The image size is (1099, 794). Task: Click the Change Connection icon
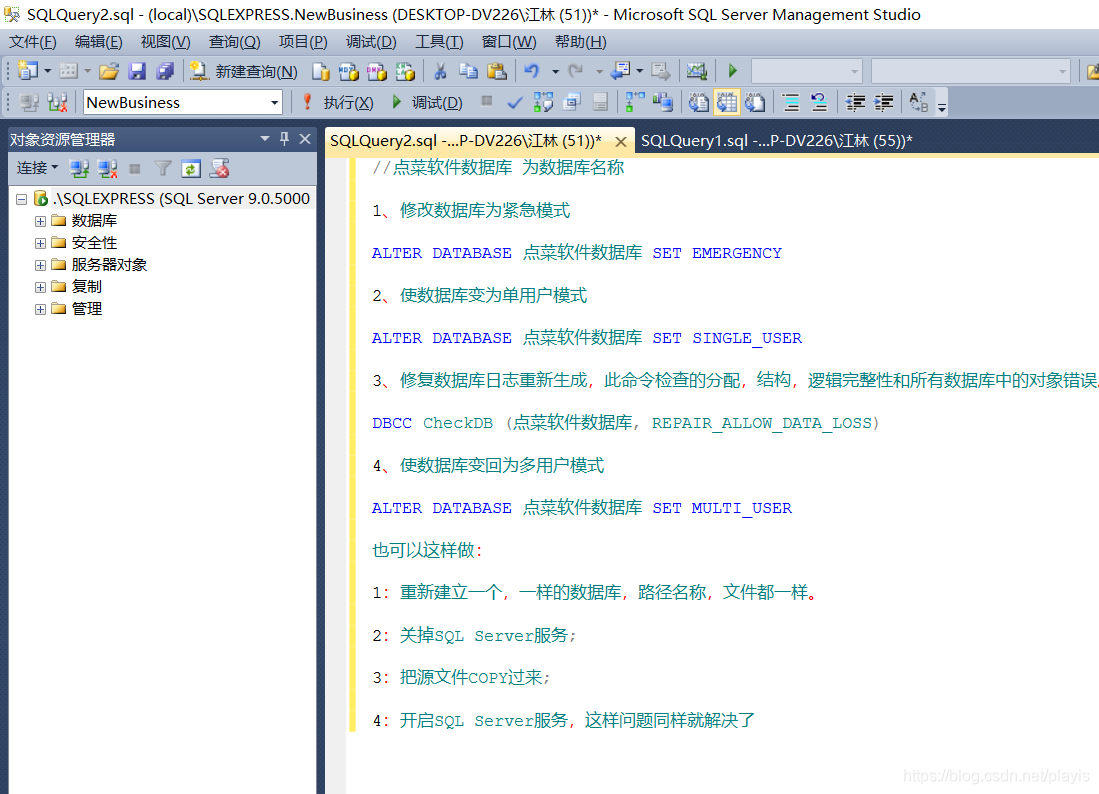pyautogui.click(x=57, y=102)
